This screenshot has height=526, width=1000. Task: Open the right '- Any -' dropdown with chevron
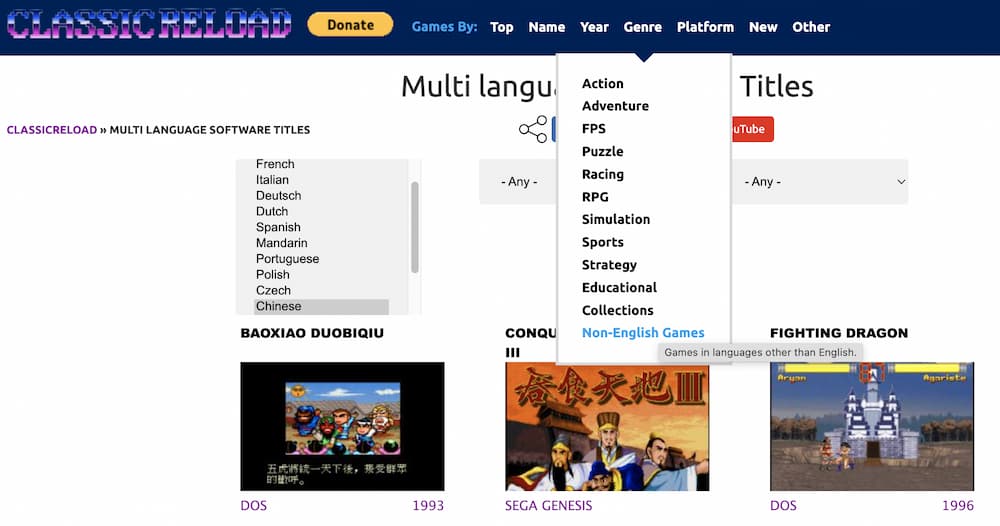point(820,182)
